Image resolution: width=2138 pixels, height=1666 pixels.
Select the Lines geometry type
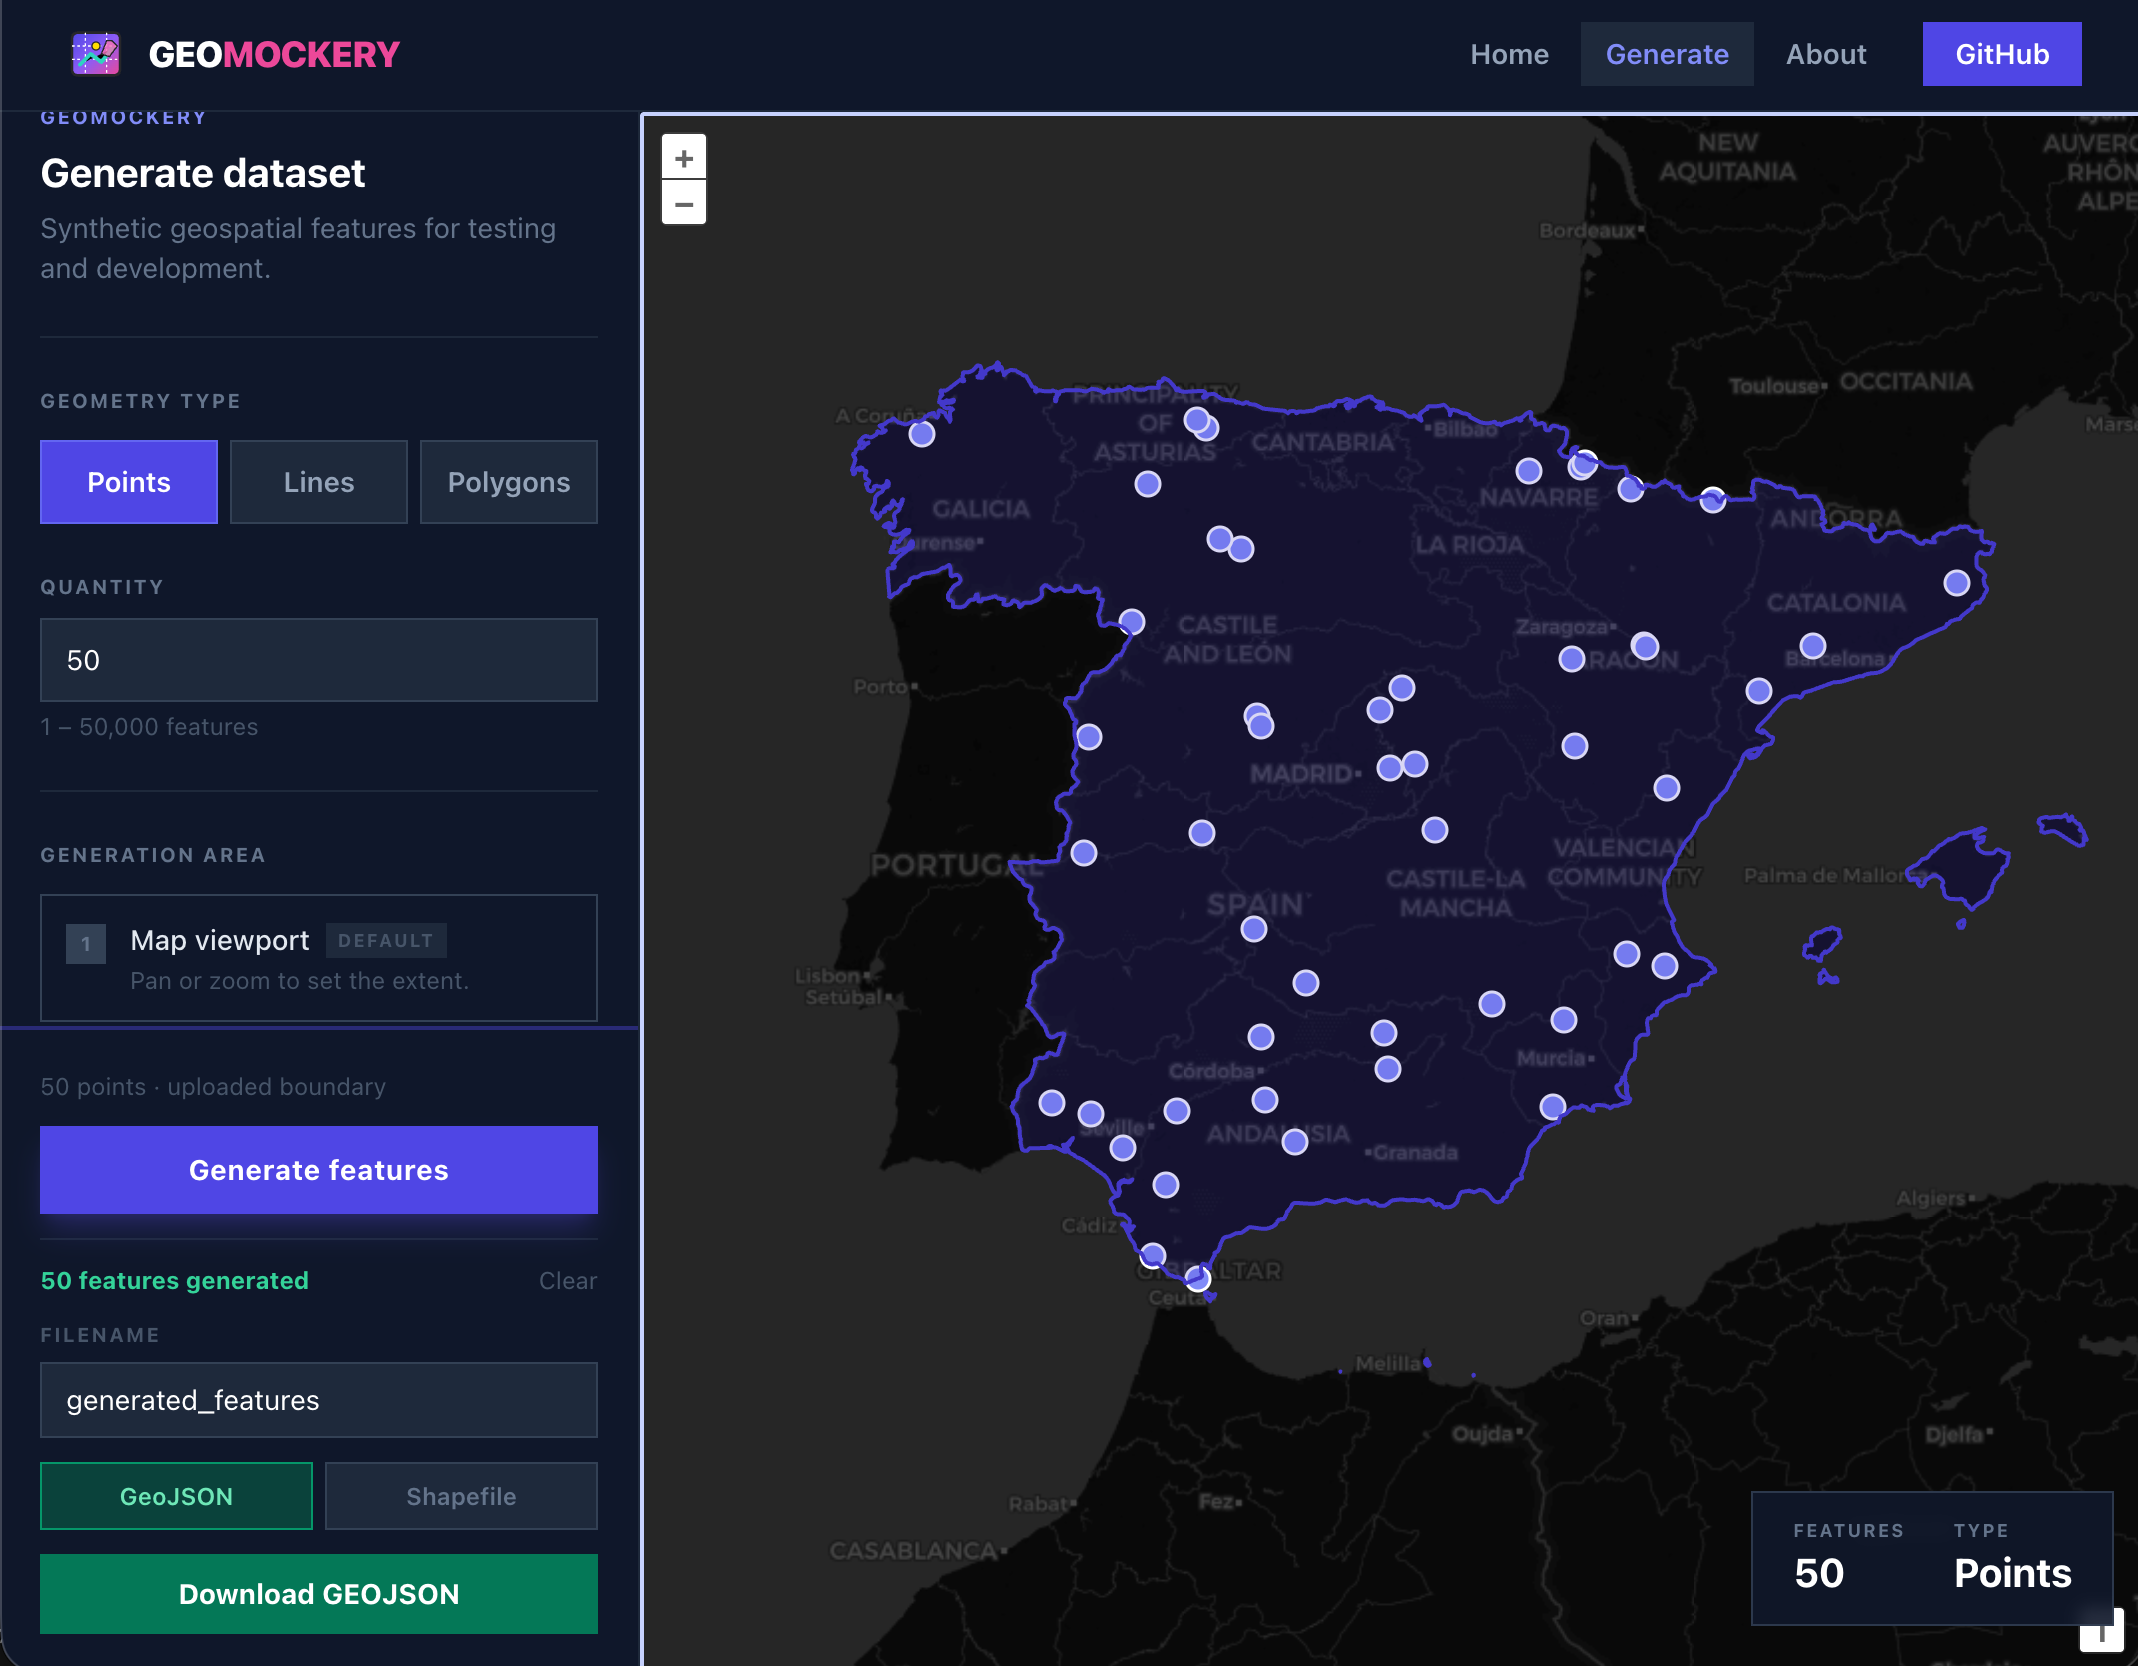[x=318, y=481]
